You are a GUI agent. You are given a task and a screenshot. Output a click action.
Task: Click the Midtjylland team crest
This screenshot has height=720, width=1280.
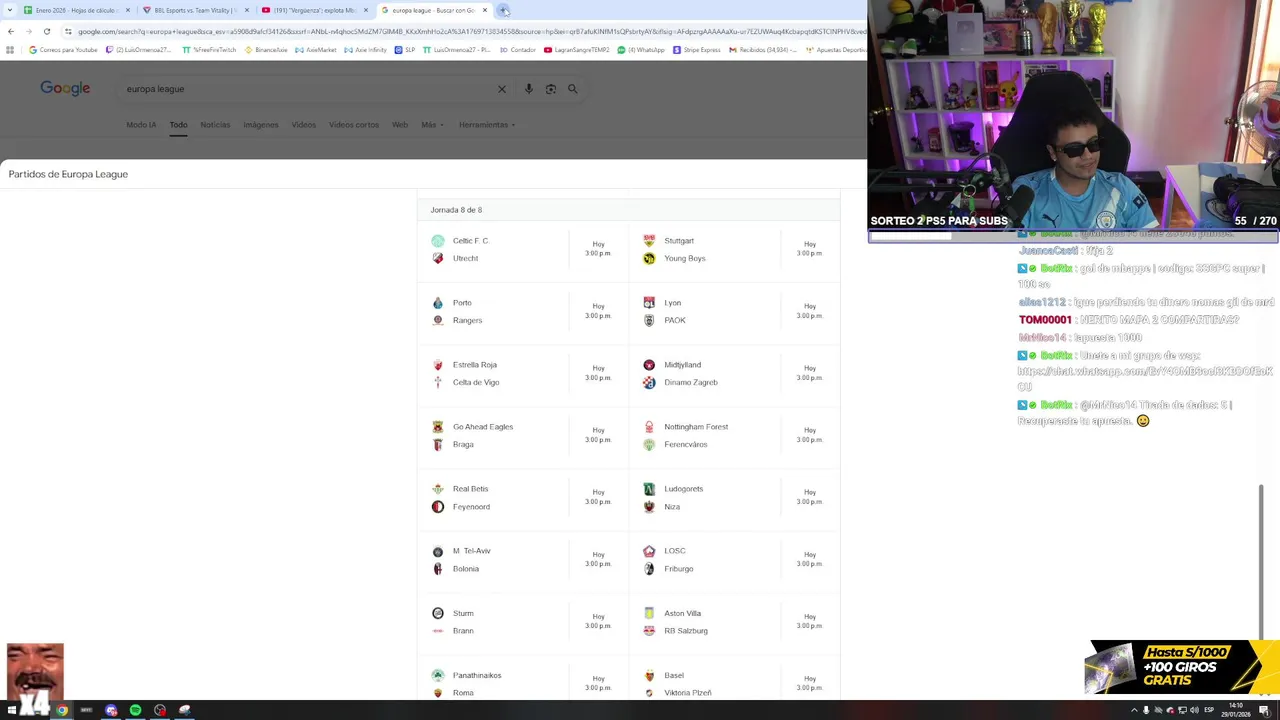[x=649, y=365]
